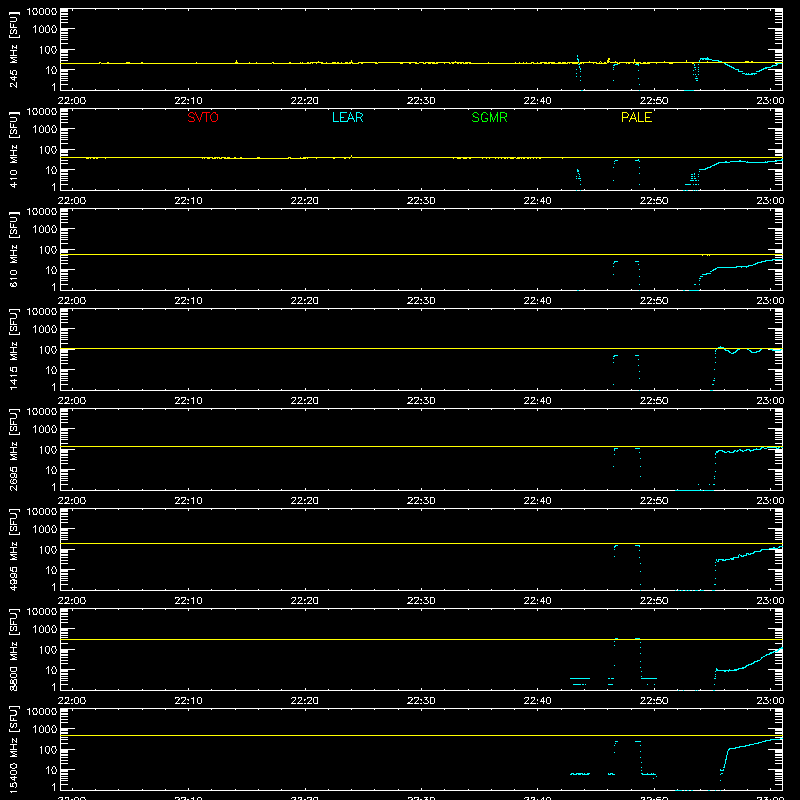Click the 10000 y-axis label on 15400 MHz plot
The height and width of the screenshot is (800, 800).
tap(42, 712)
